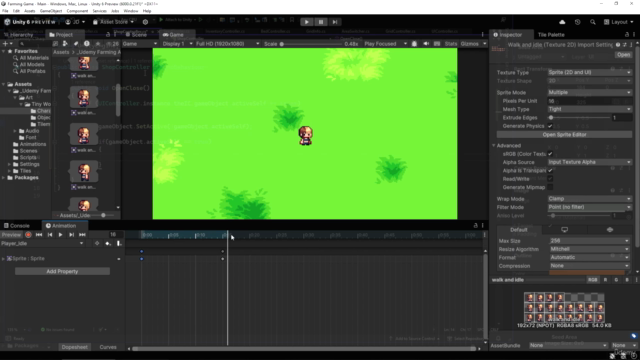Switch to Tile Palette tab
The width and height of the screenshot is (640, 360).
coord(551,35)
